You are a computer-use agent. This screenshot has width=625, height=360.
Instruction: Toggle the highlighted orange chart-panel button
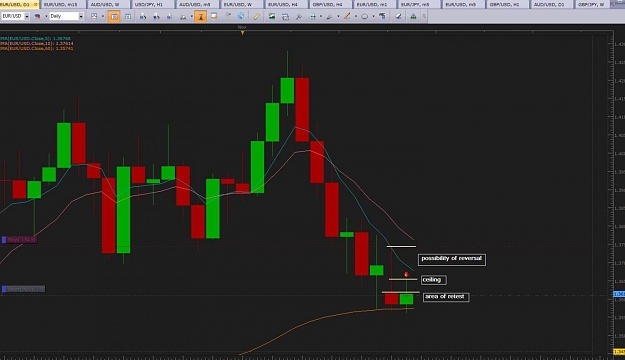(x=114, y=16)
